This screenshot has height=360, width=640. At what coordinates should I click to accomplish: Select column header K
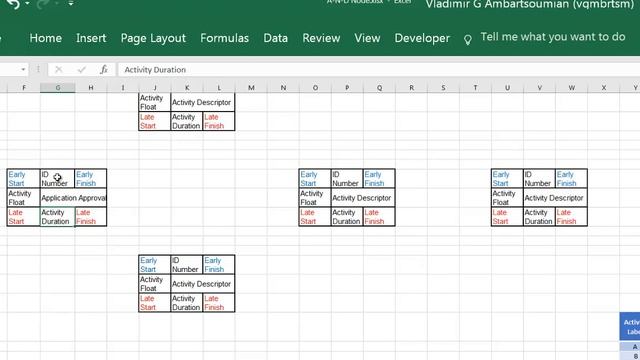pyautogui.click(x=187, y=88)
